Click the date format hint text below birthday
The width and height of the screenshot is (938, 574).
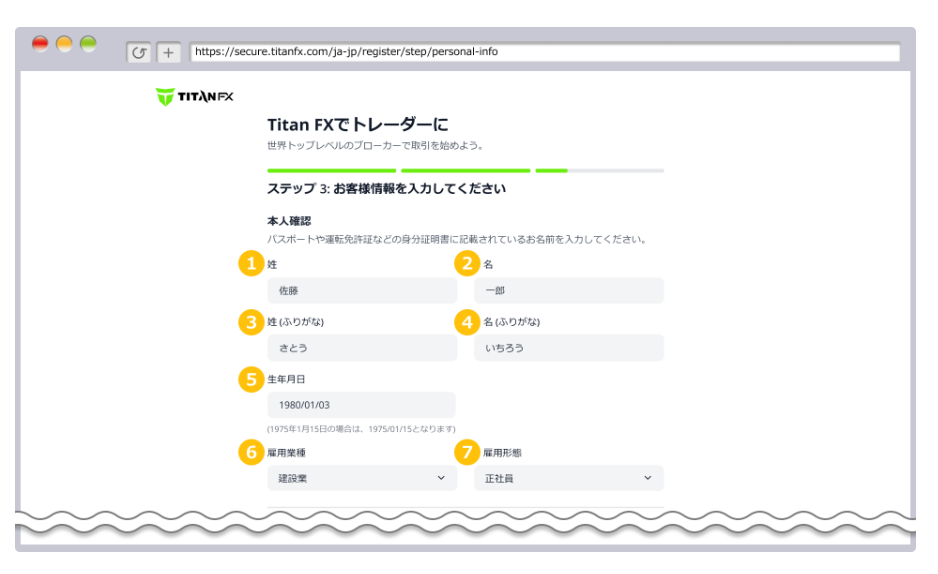point(361,429)
